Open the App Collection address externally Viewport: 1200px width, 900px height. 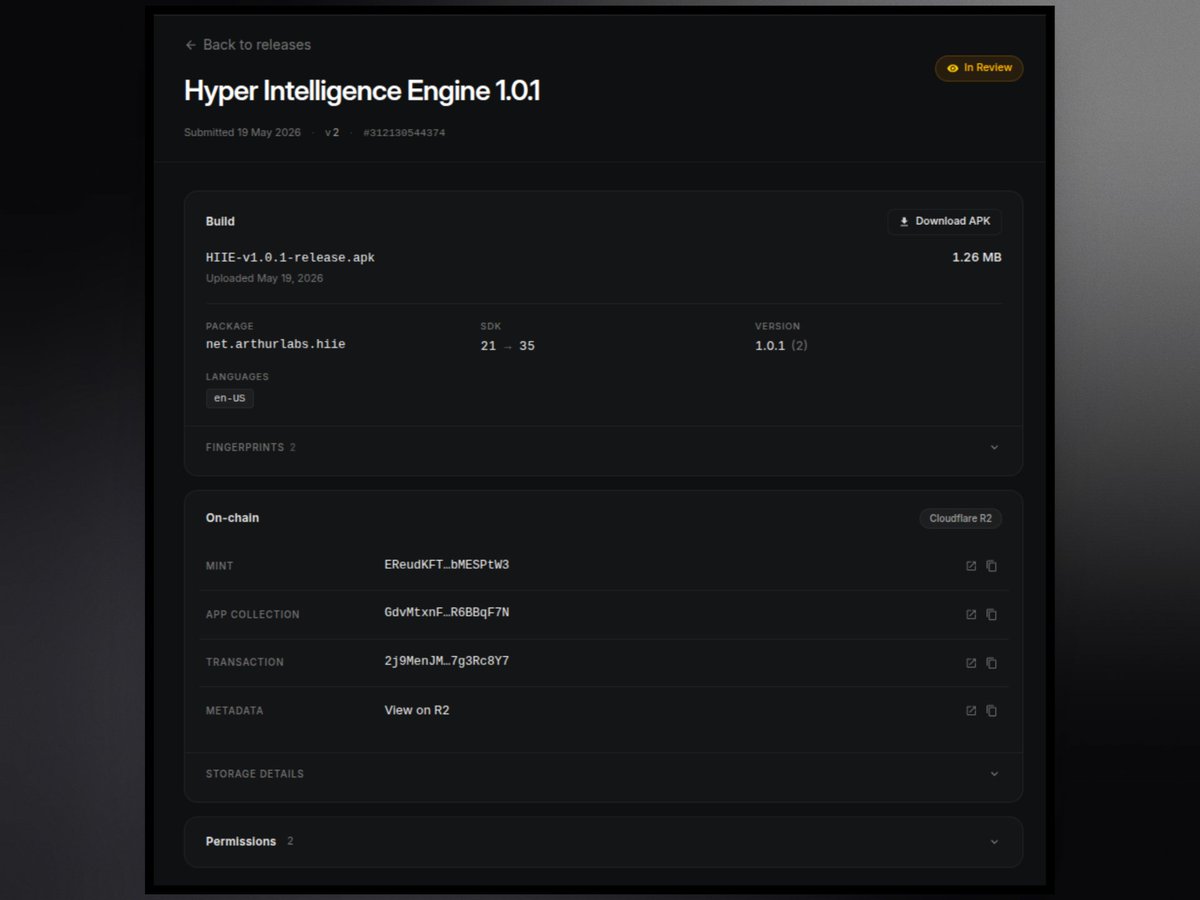971,615
